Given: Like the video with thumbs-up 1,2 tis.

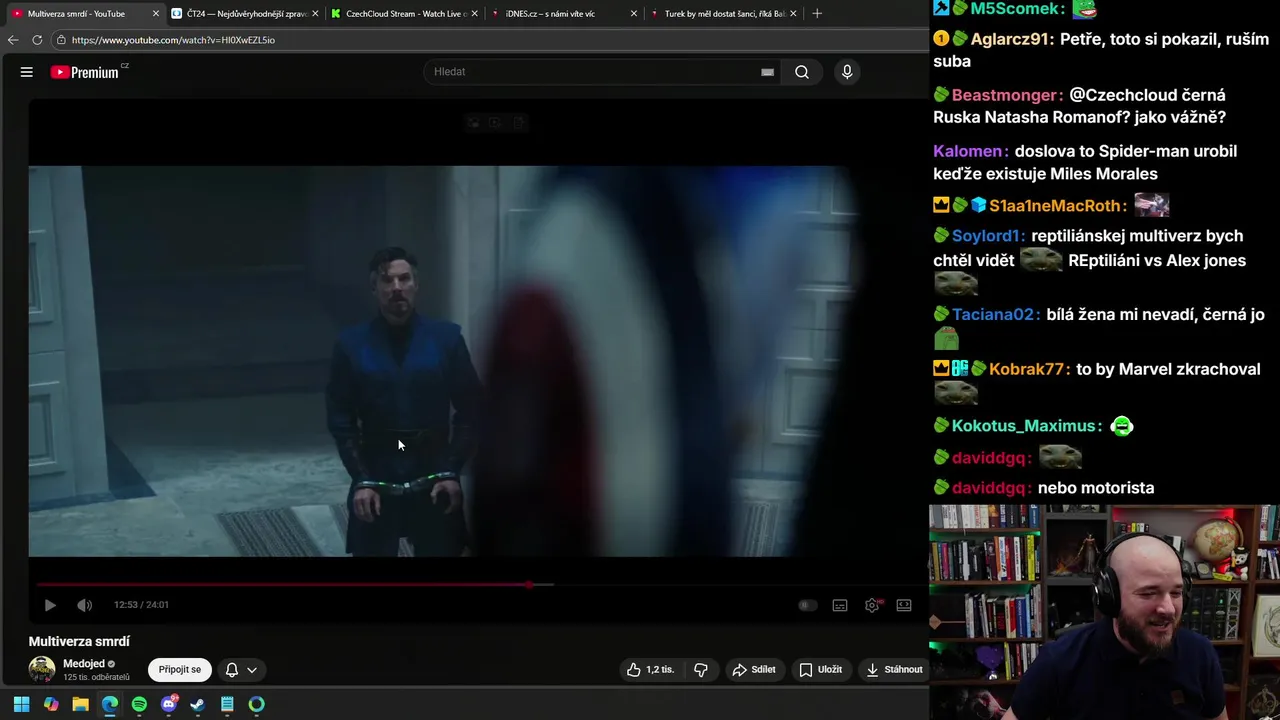Looking at the screenshot, I should tap(651, 670).
